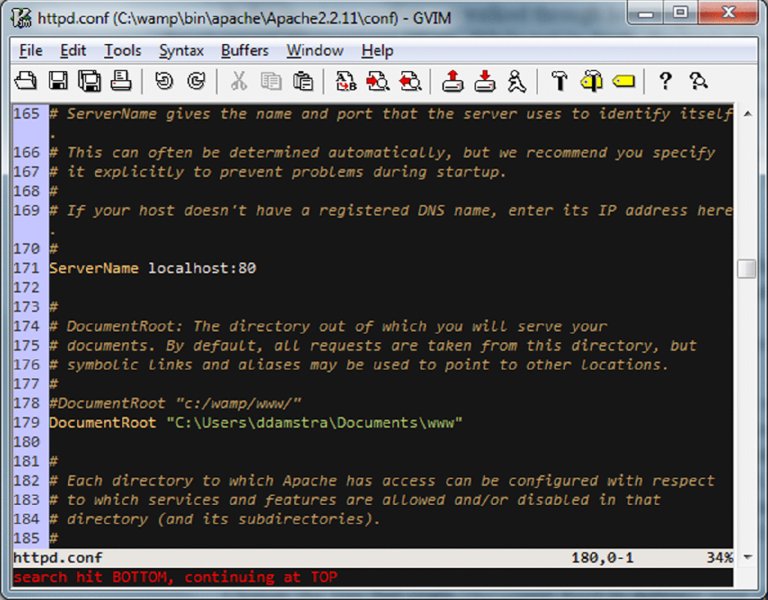Open the Tools menu
The width and height of the screenshot is (768, 600).
coord(122,50)
